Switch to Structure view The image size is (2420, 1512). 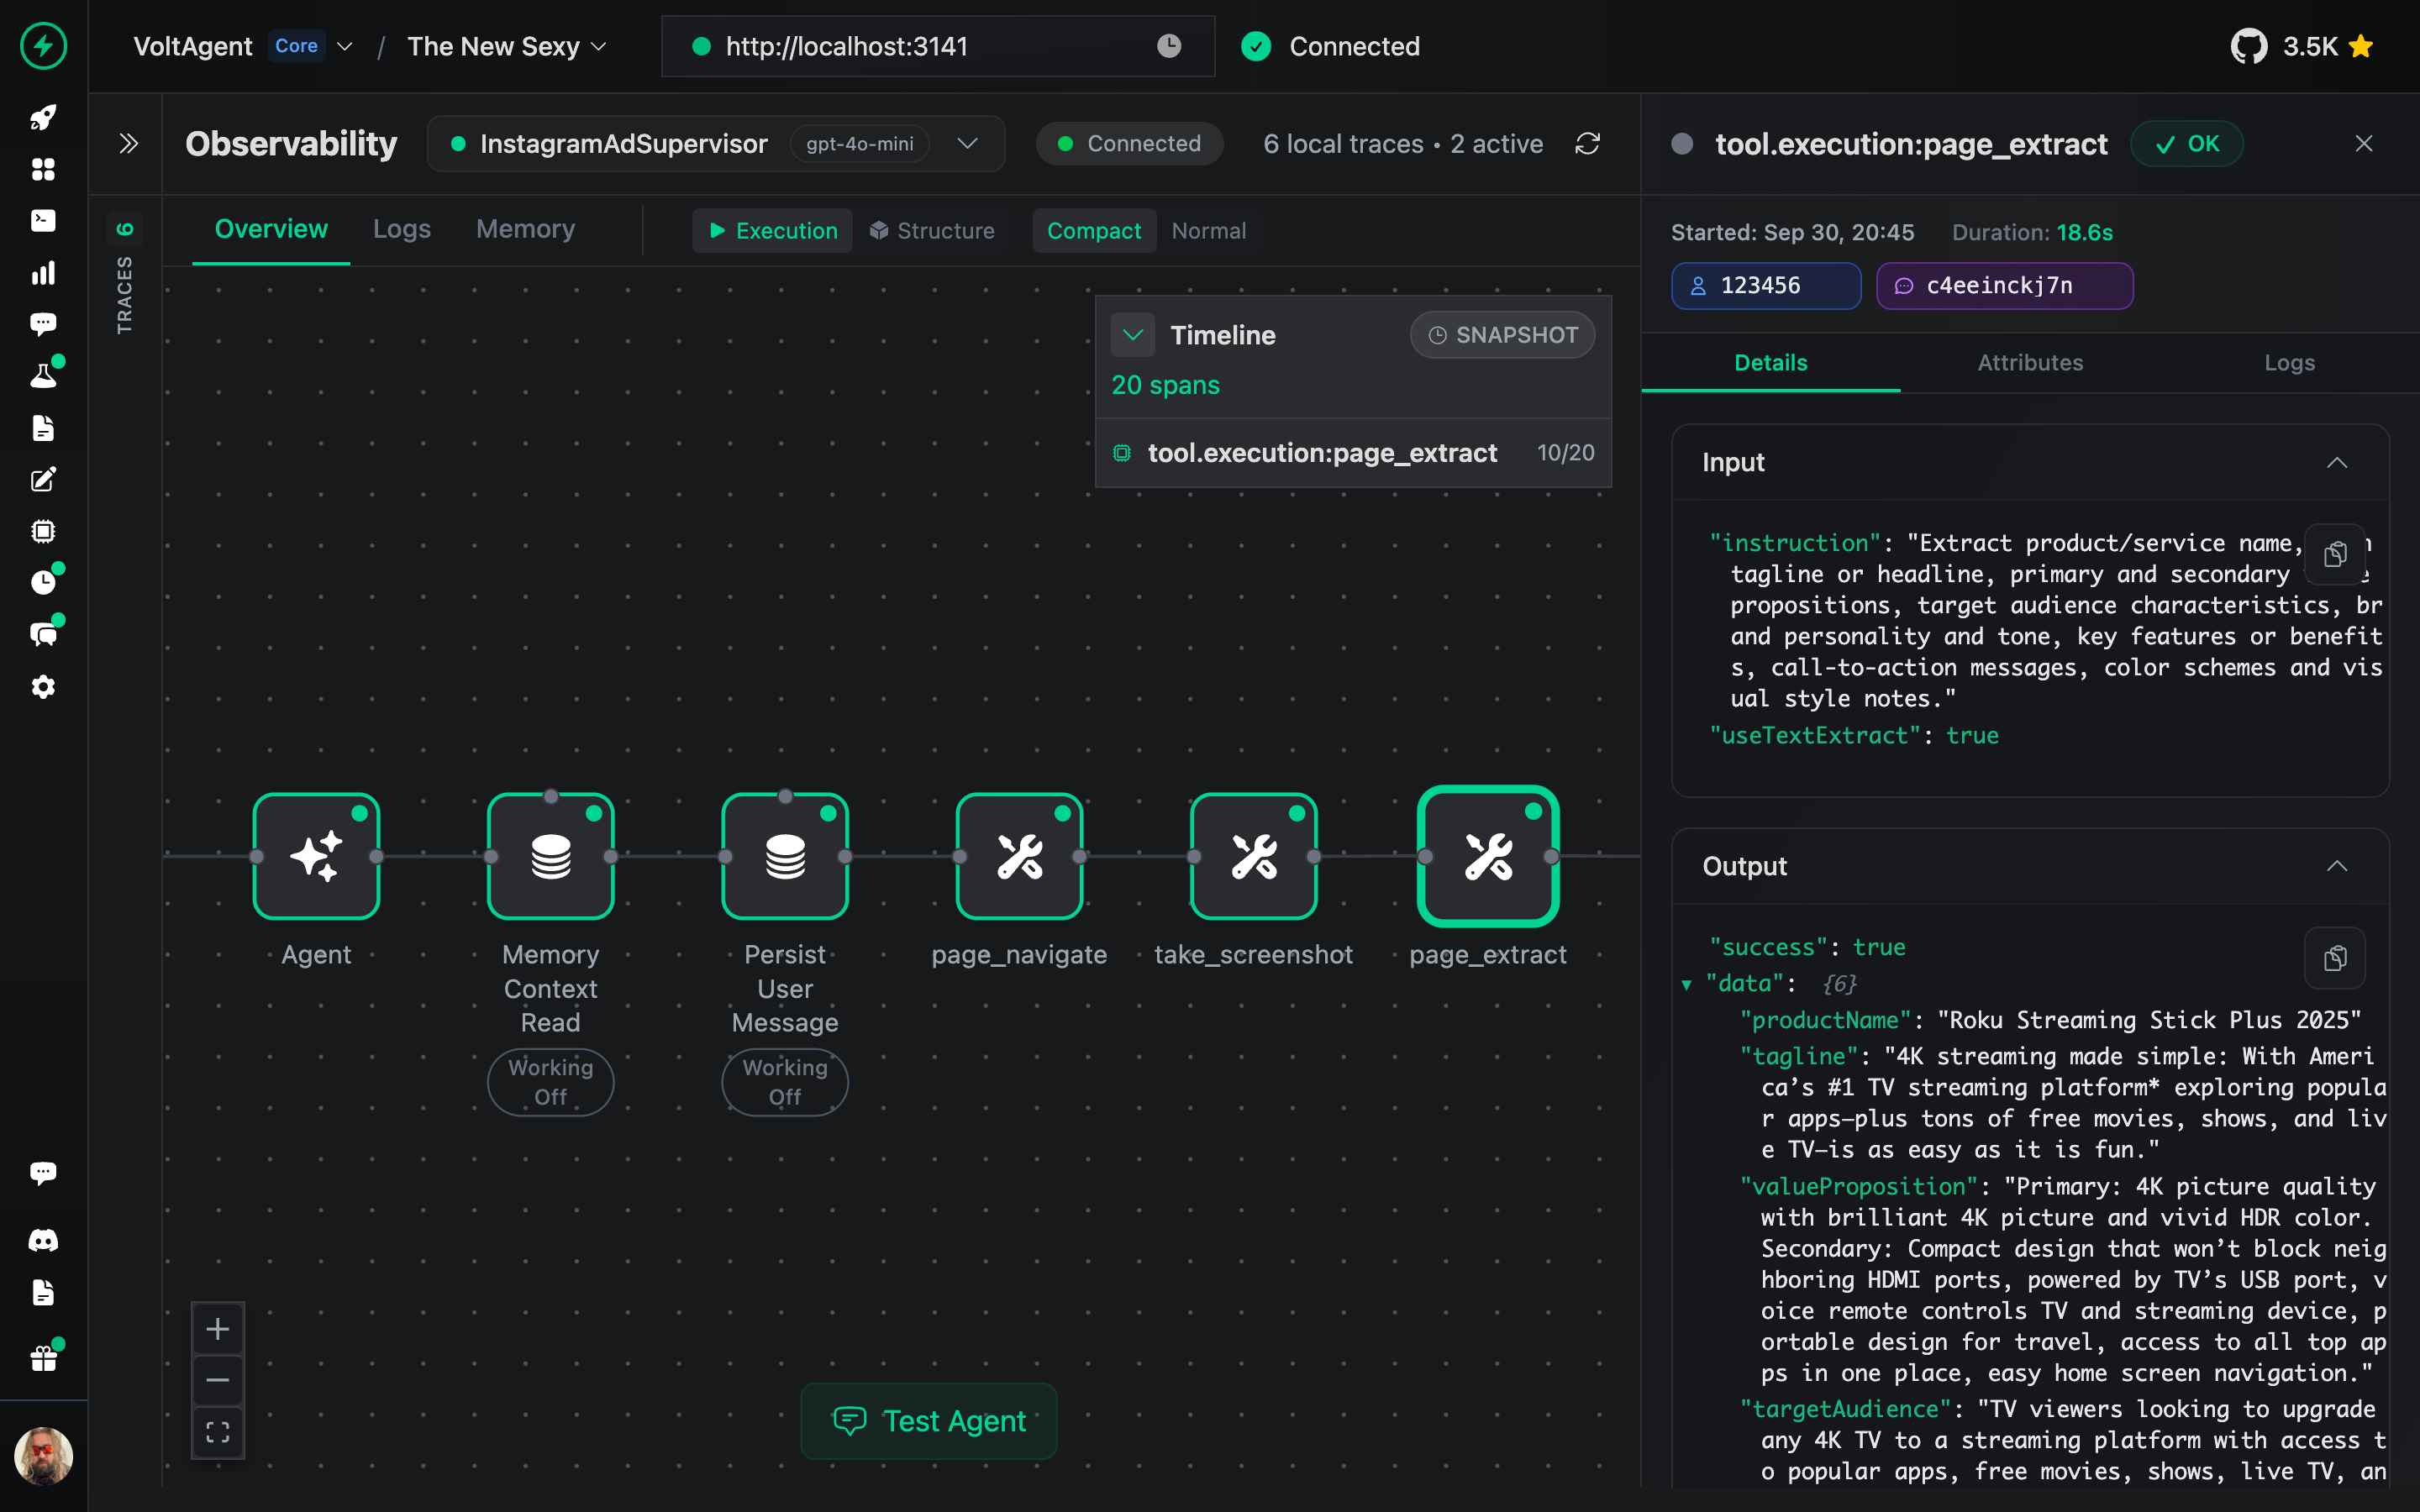point(932,231)
